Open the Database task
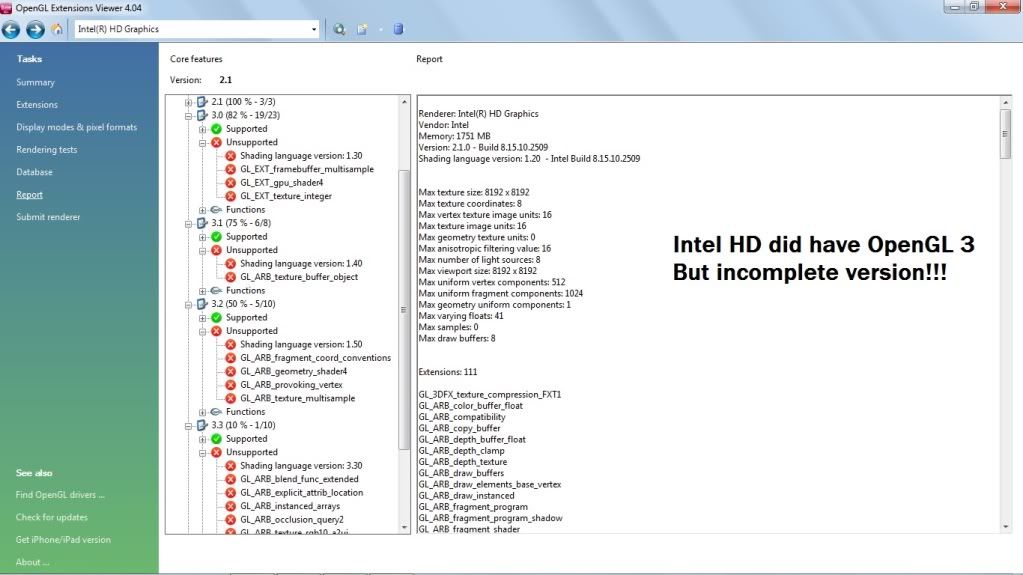Screen dimensions: 1023x575 pyautogui.click(x=34, y=172)
